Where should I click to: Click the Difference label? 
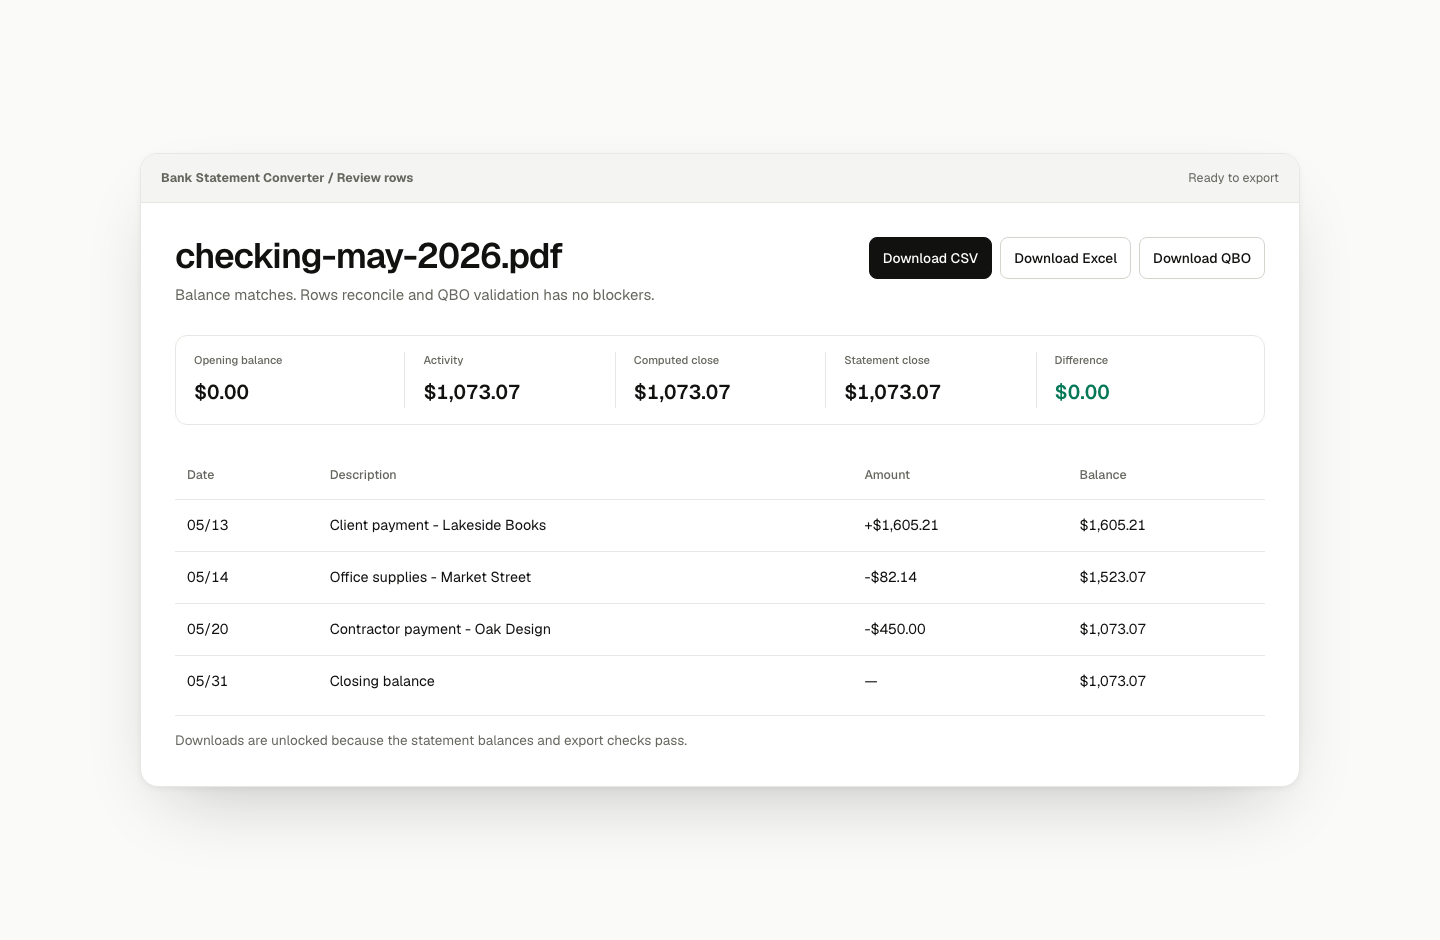[x=1081, y=360]
